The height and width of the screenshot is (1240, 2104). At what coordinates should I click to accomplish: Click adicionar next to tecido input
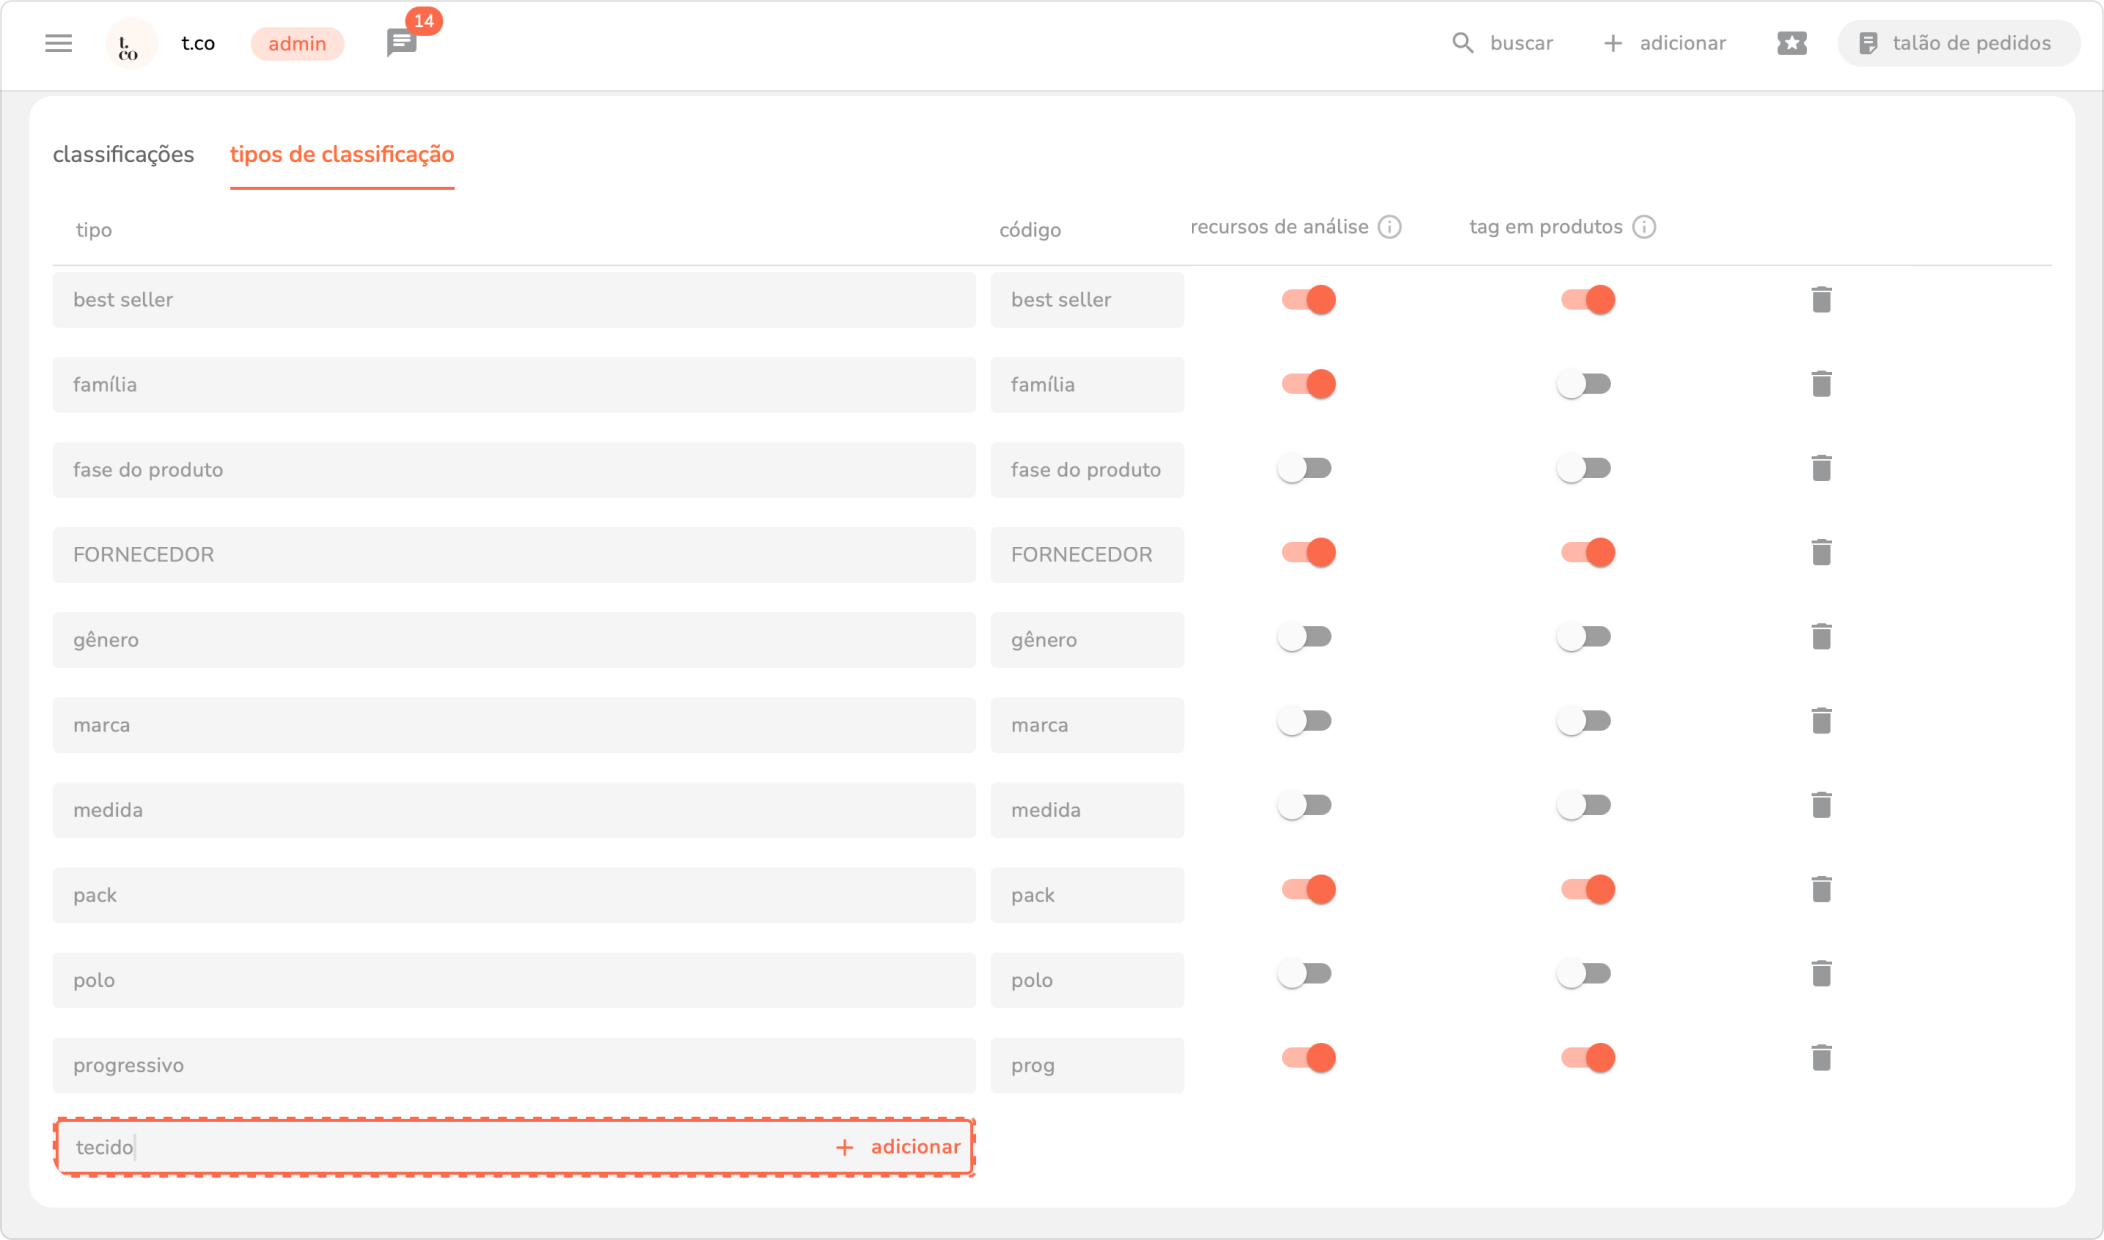click(x=898, y=1147)
